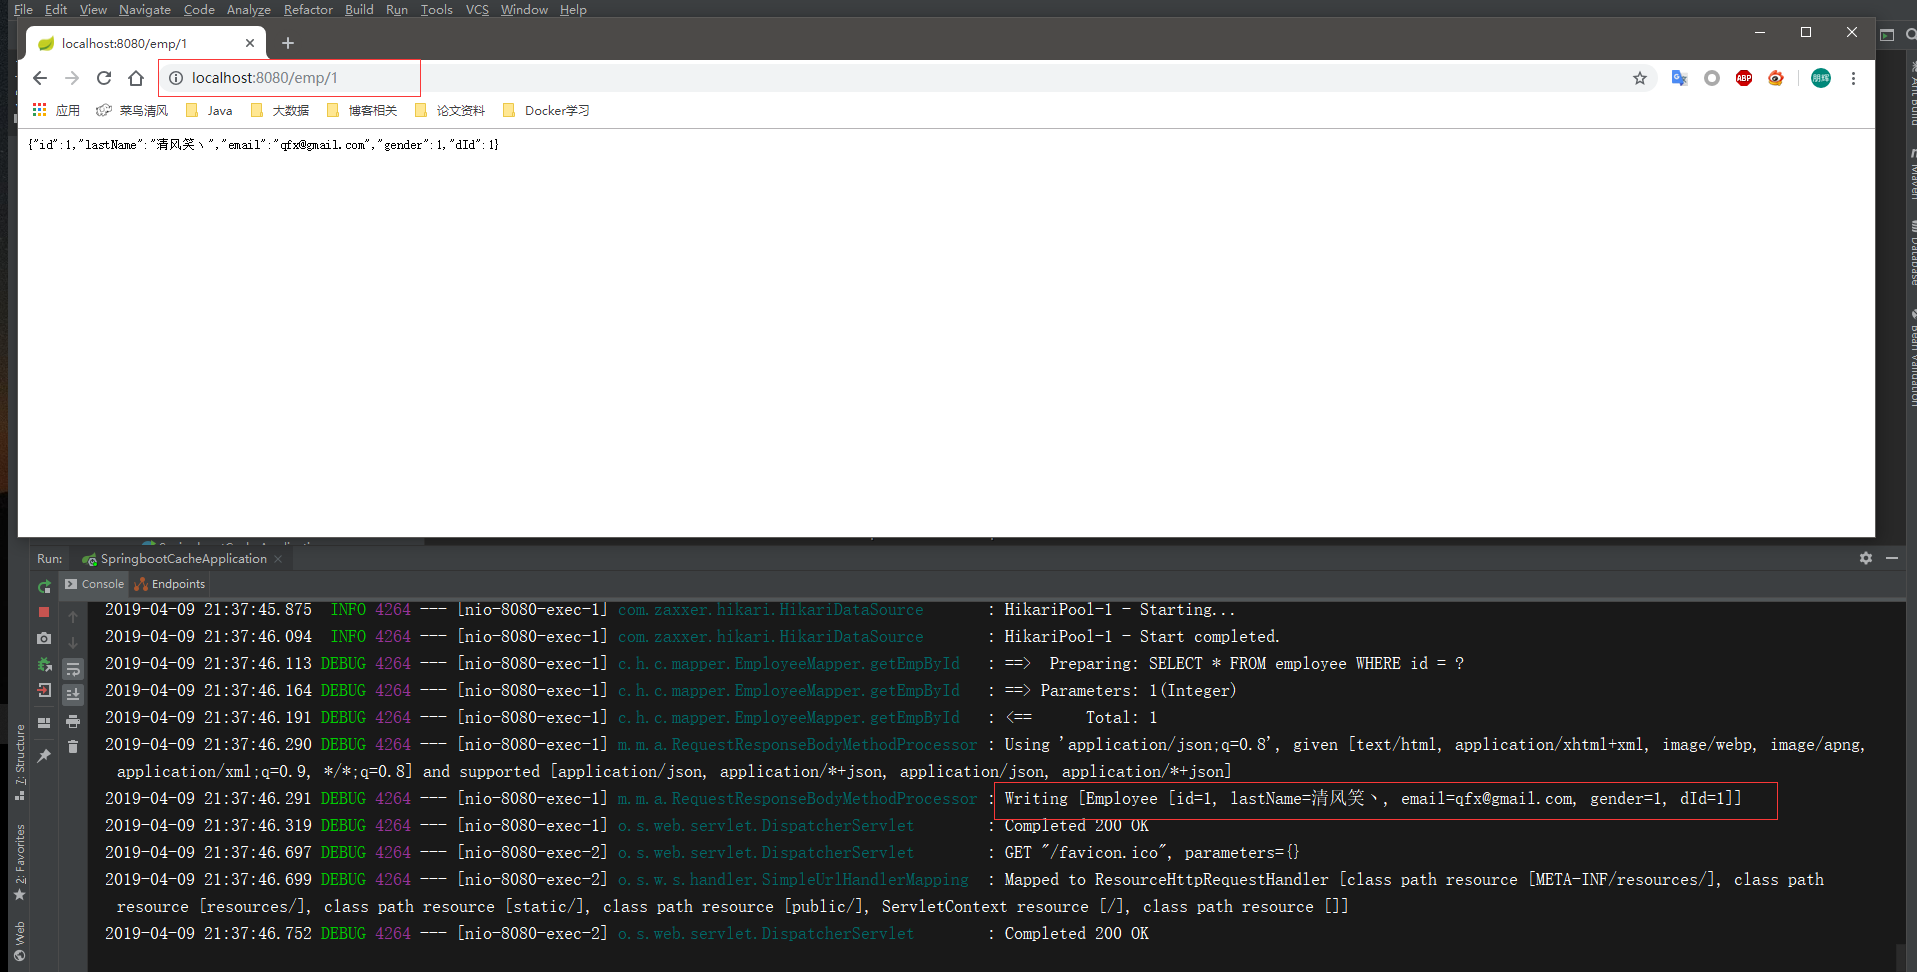
Task: Open the Chrome three-dot menu
Action: pos(1853,78)
